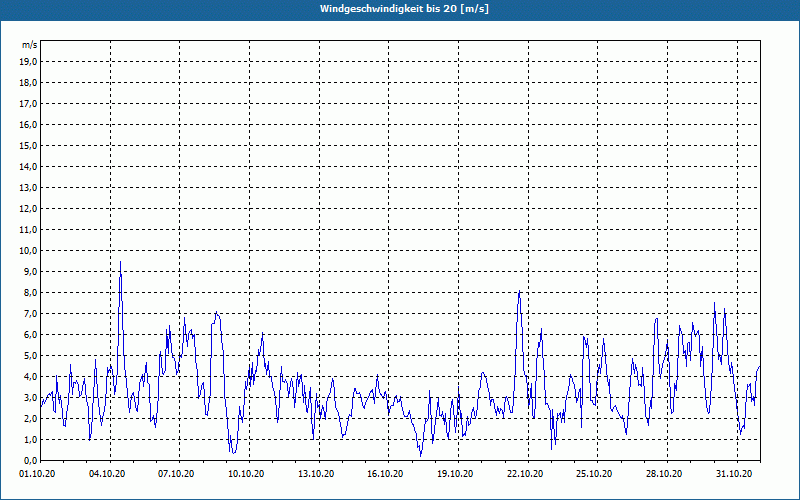Click the y-axis label 5,0

coord(31,356)
